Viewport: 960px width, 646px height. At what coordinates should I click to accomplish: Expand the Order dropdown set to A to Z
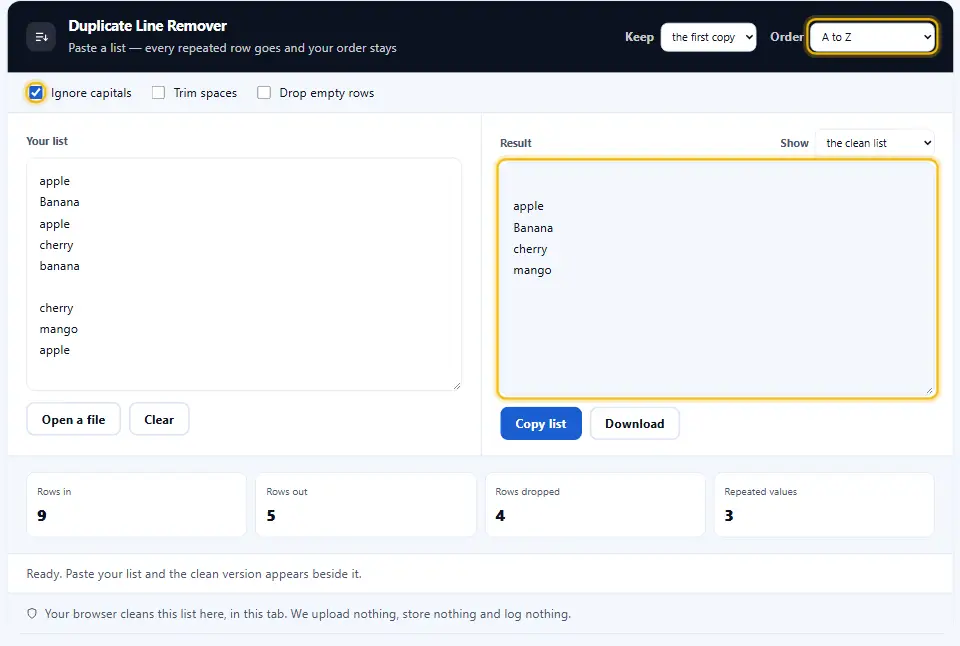pyautogui.click(x=872, y=37)
